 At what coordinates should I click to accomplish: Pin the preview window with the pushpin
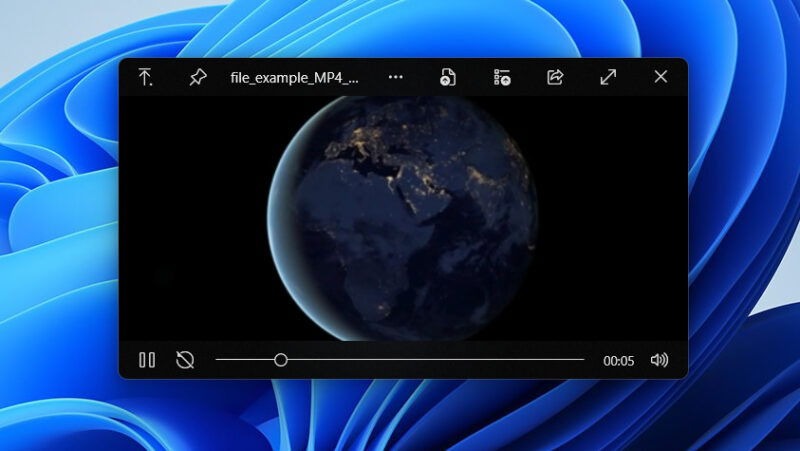(x=197, y=77)
